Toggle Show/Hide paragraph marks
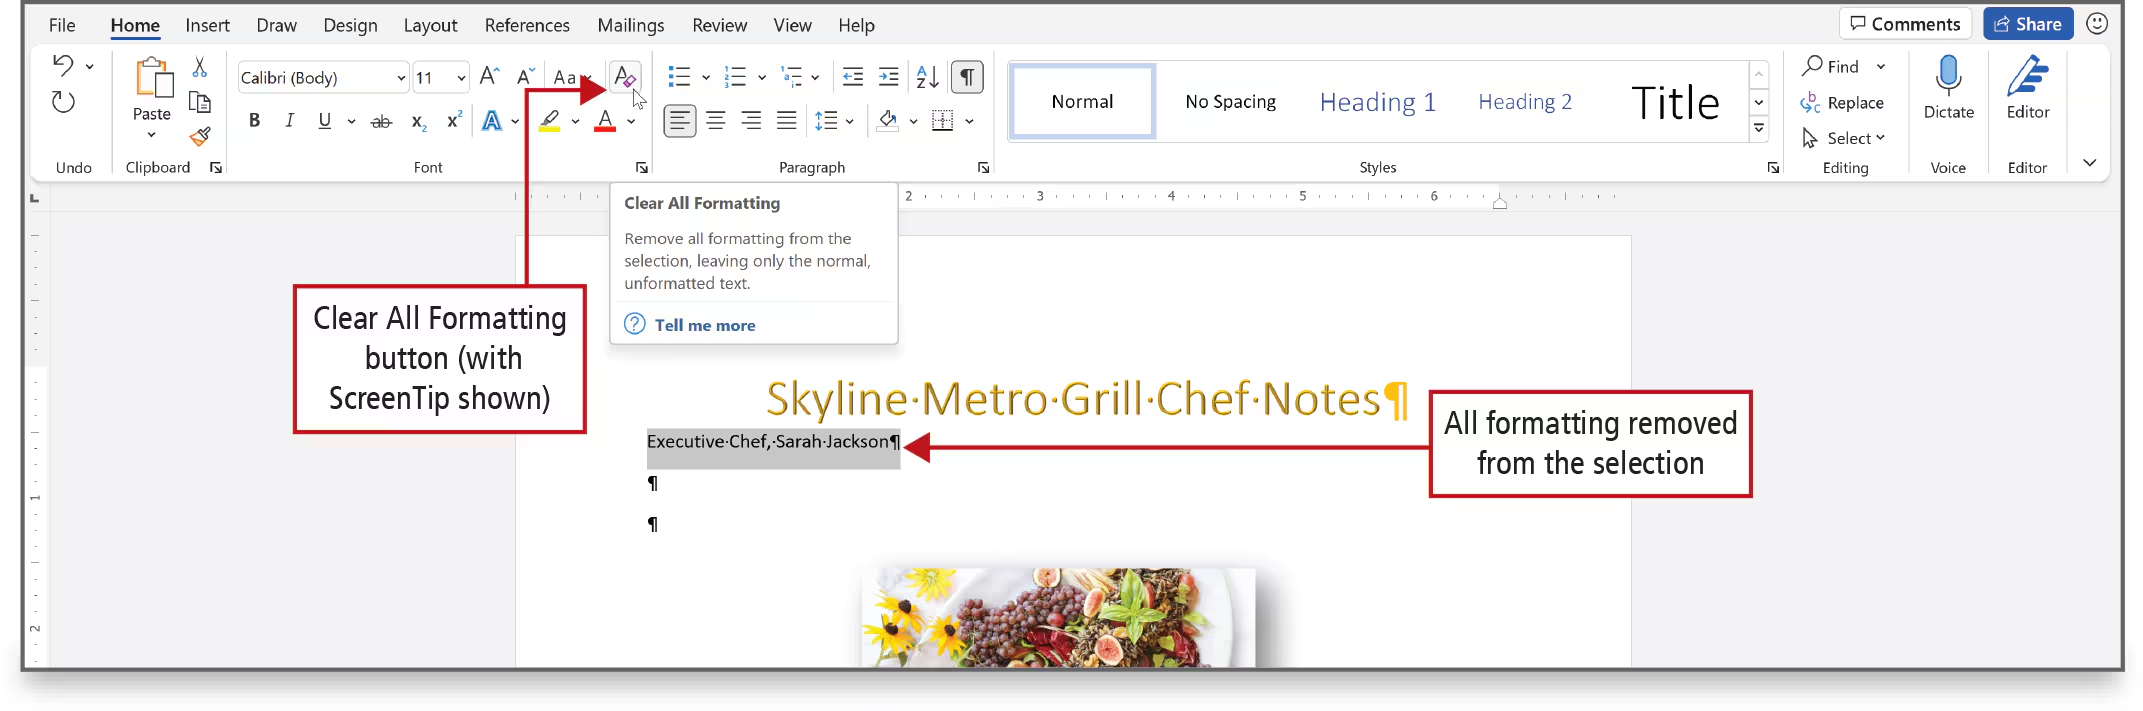 967,77
